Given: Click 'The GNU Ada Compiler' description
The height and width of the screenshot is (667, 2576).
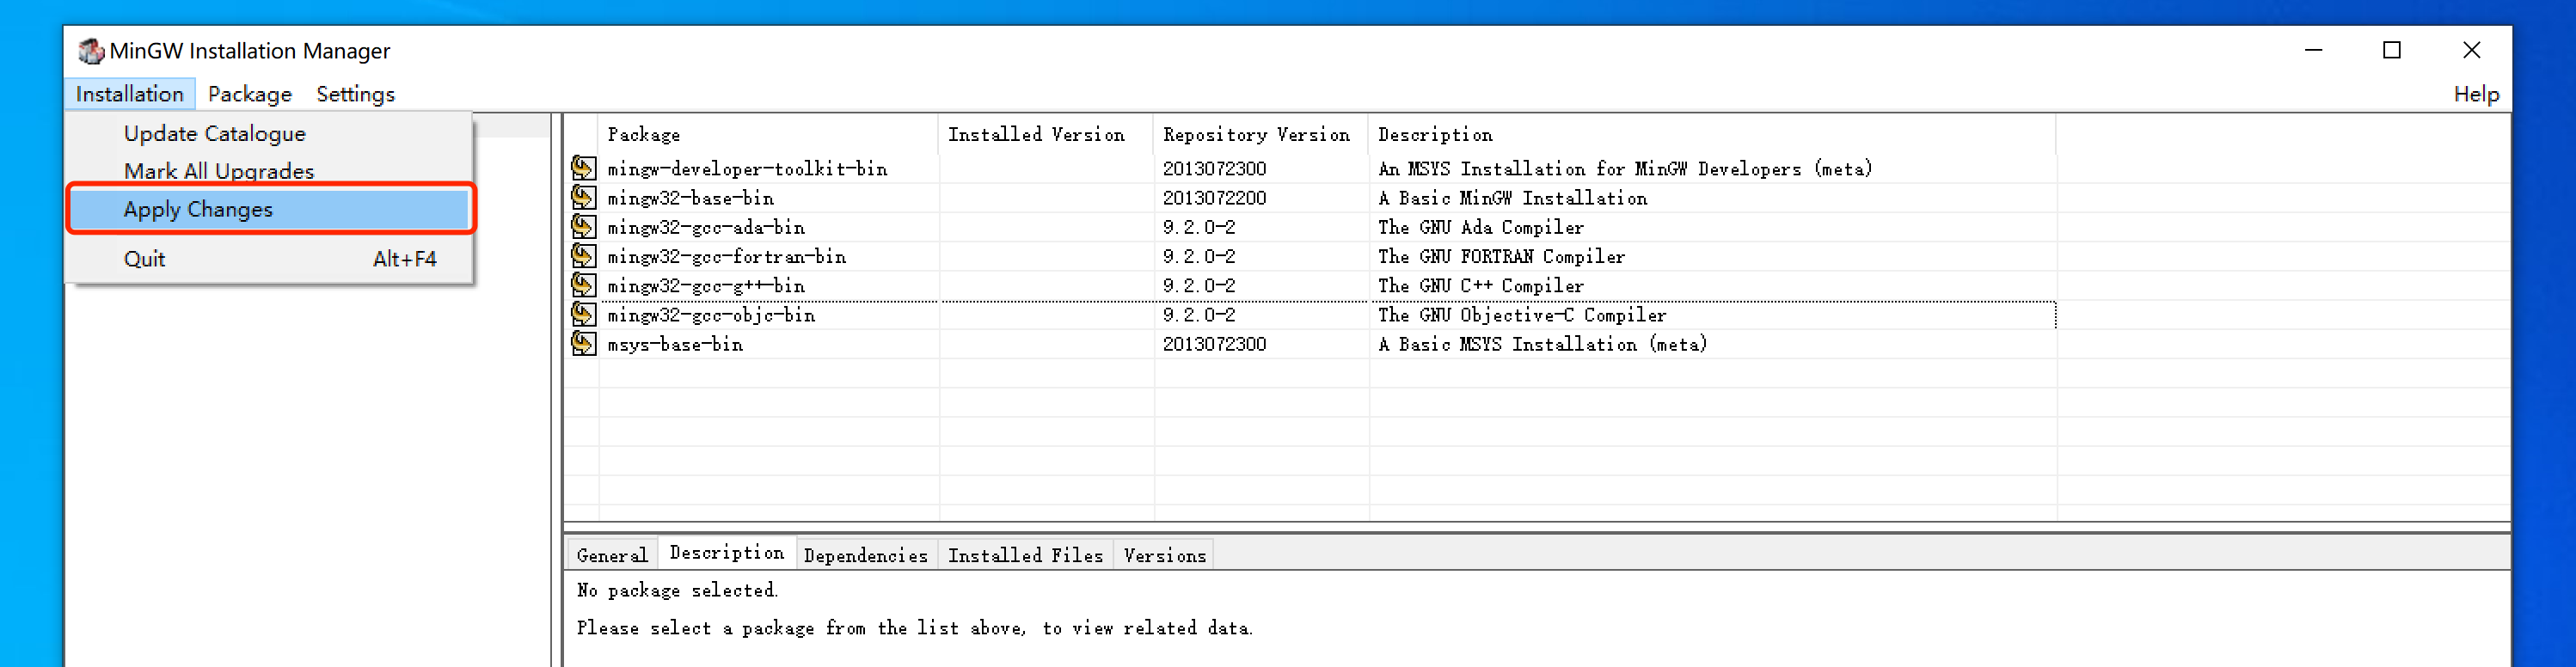Looking at the screenshot, I should point(1480,226).
